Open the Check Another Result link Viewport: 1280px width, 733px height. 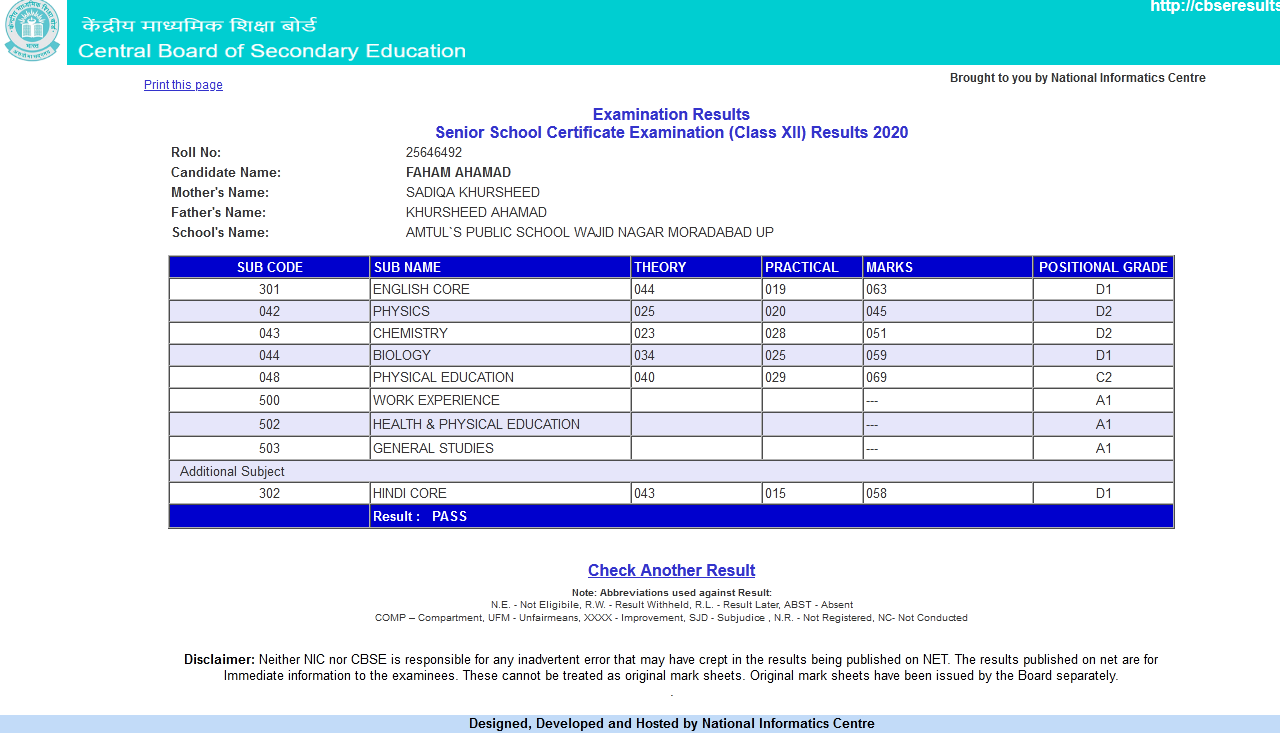click(x=671, y=570)
